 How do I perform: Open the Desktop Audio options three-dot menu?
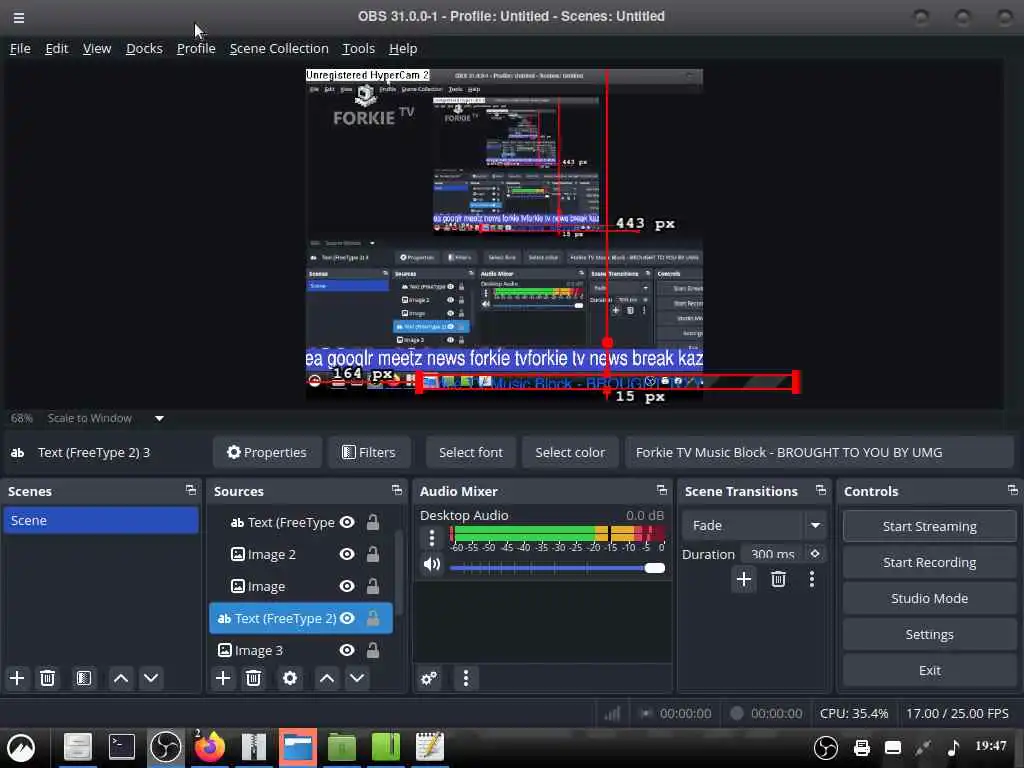pyautogui.click(x=432, y=537)
